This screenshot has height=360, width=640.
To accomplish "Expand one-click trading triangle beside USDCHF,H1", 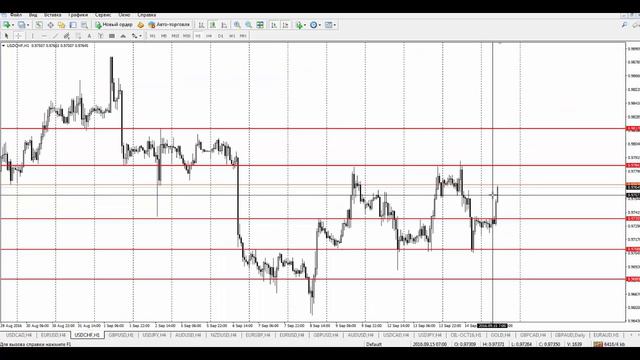I will coord(3,46).
